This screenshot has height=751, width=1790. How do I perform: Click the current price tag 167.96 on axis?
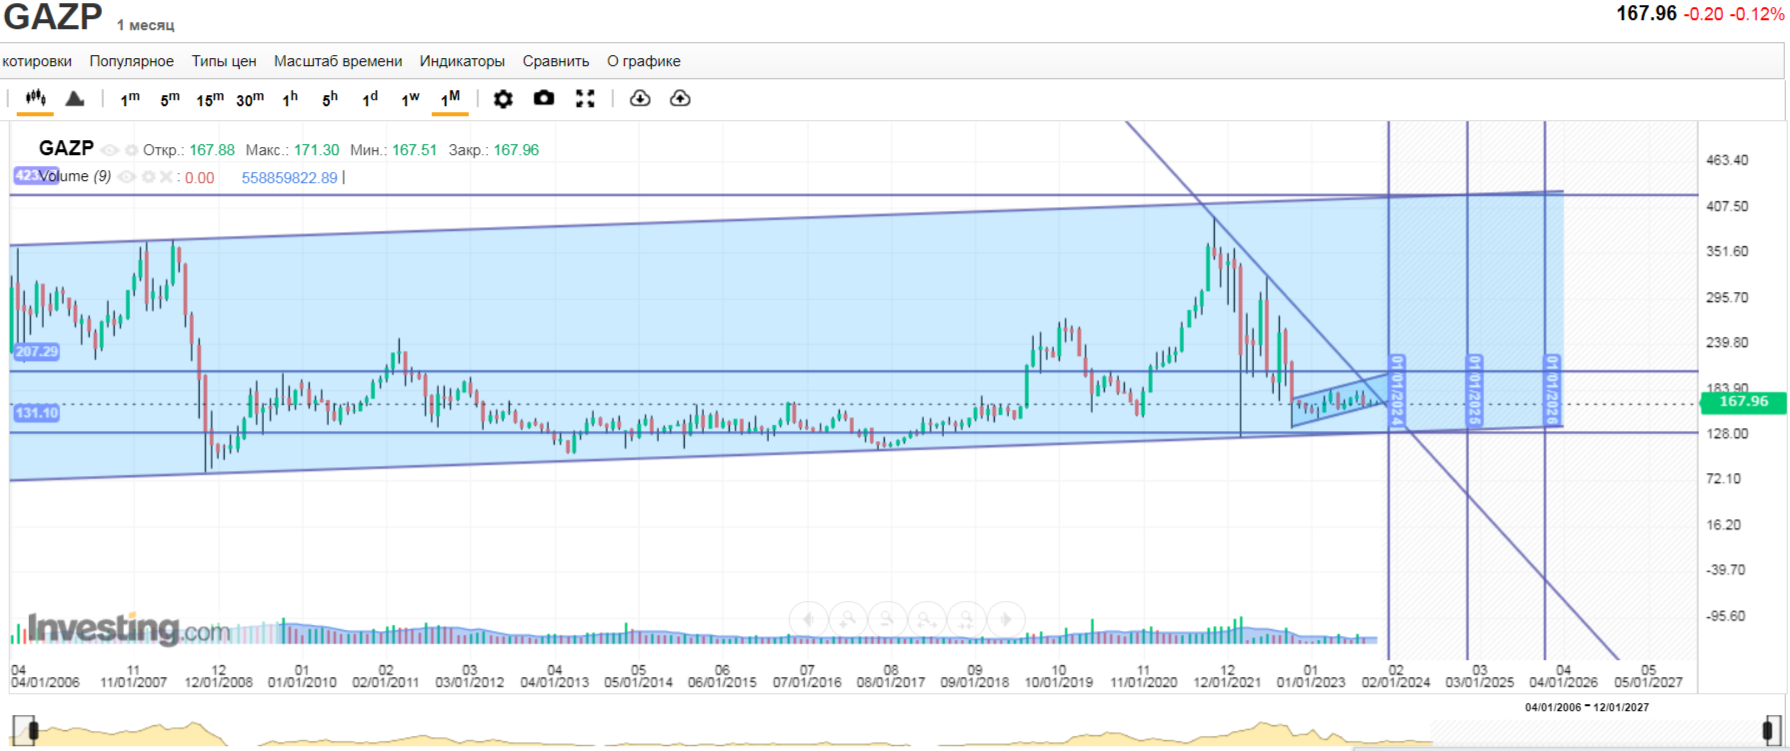(x=1743, y=402)
